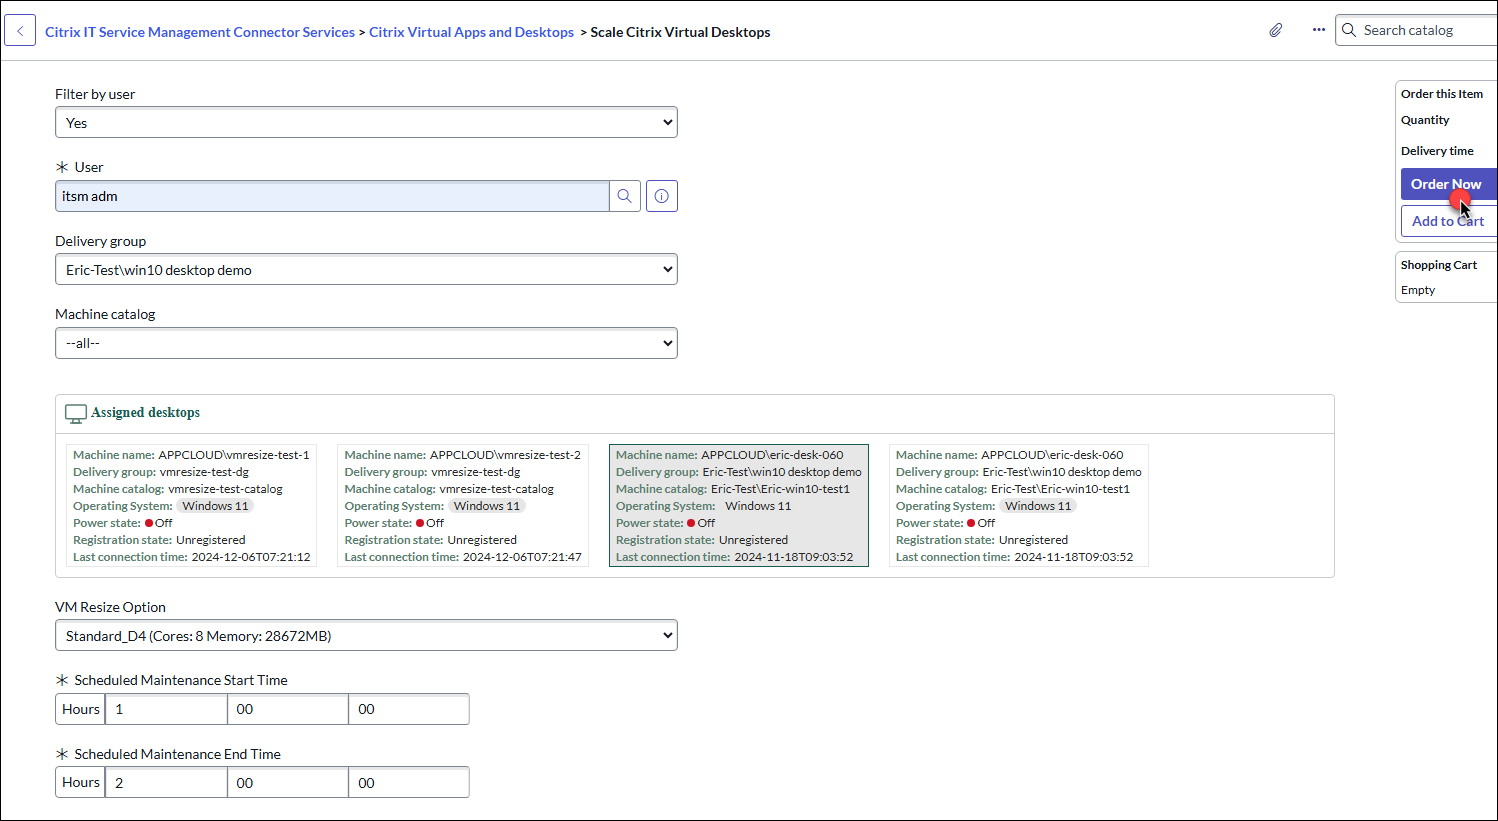
Task: Select the vmresize-test-1 desktop card
Action: click(191, 505)
